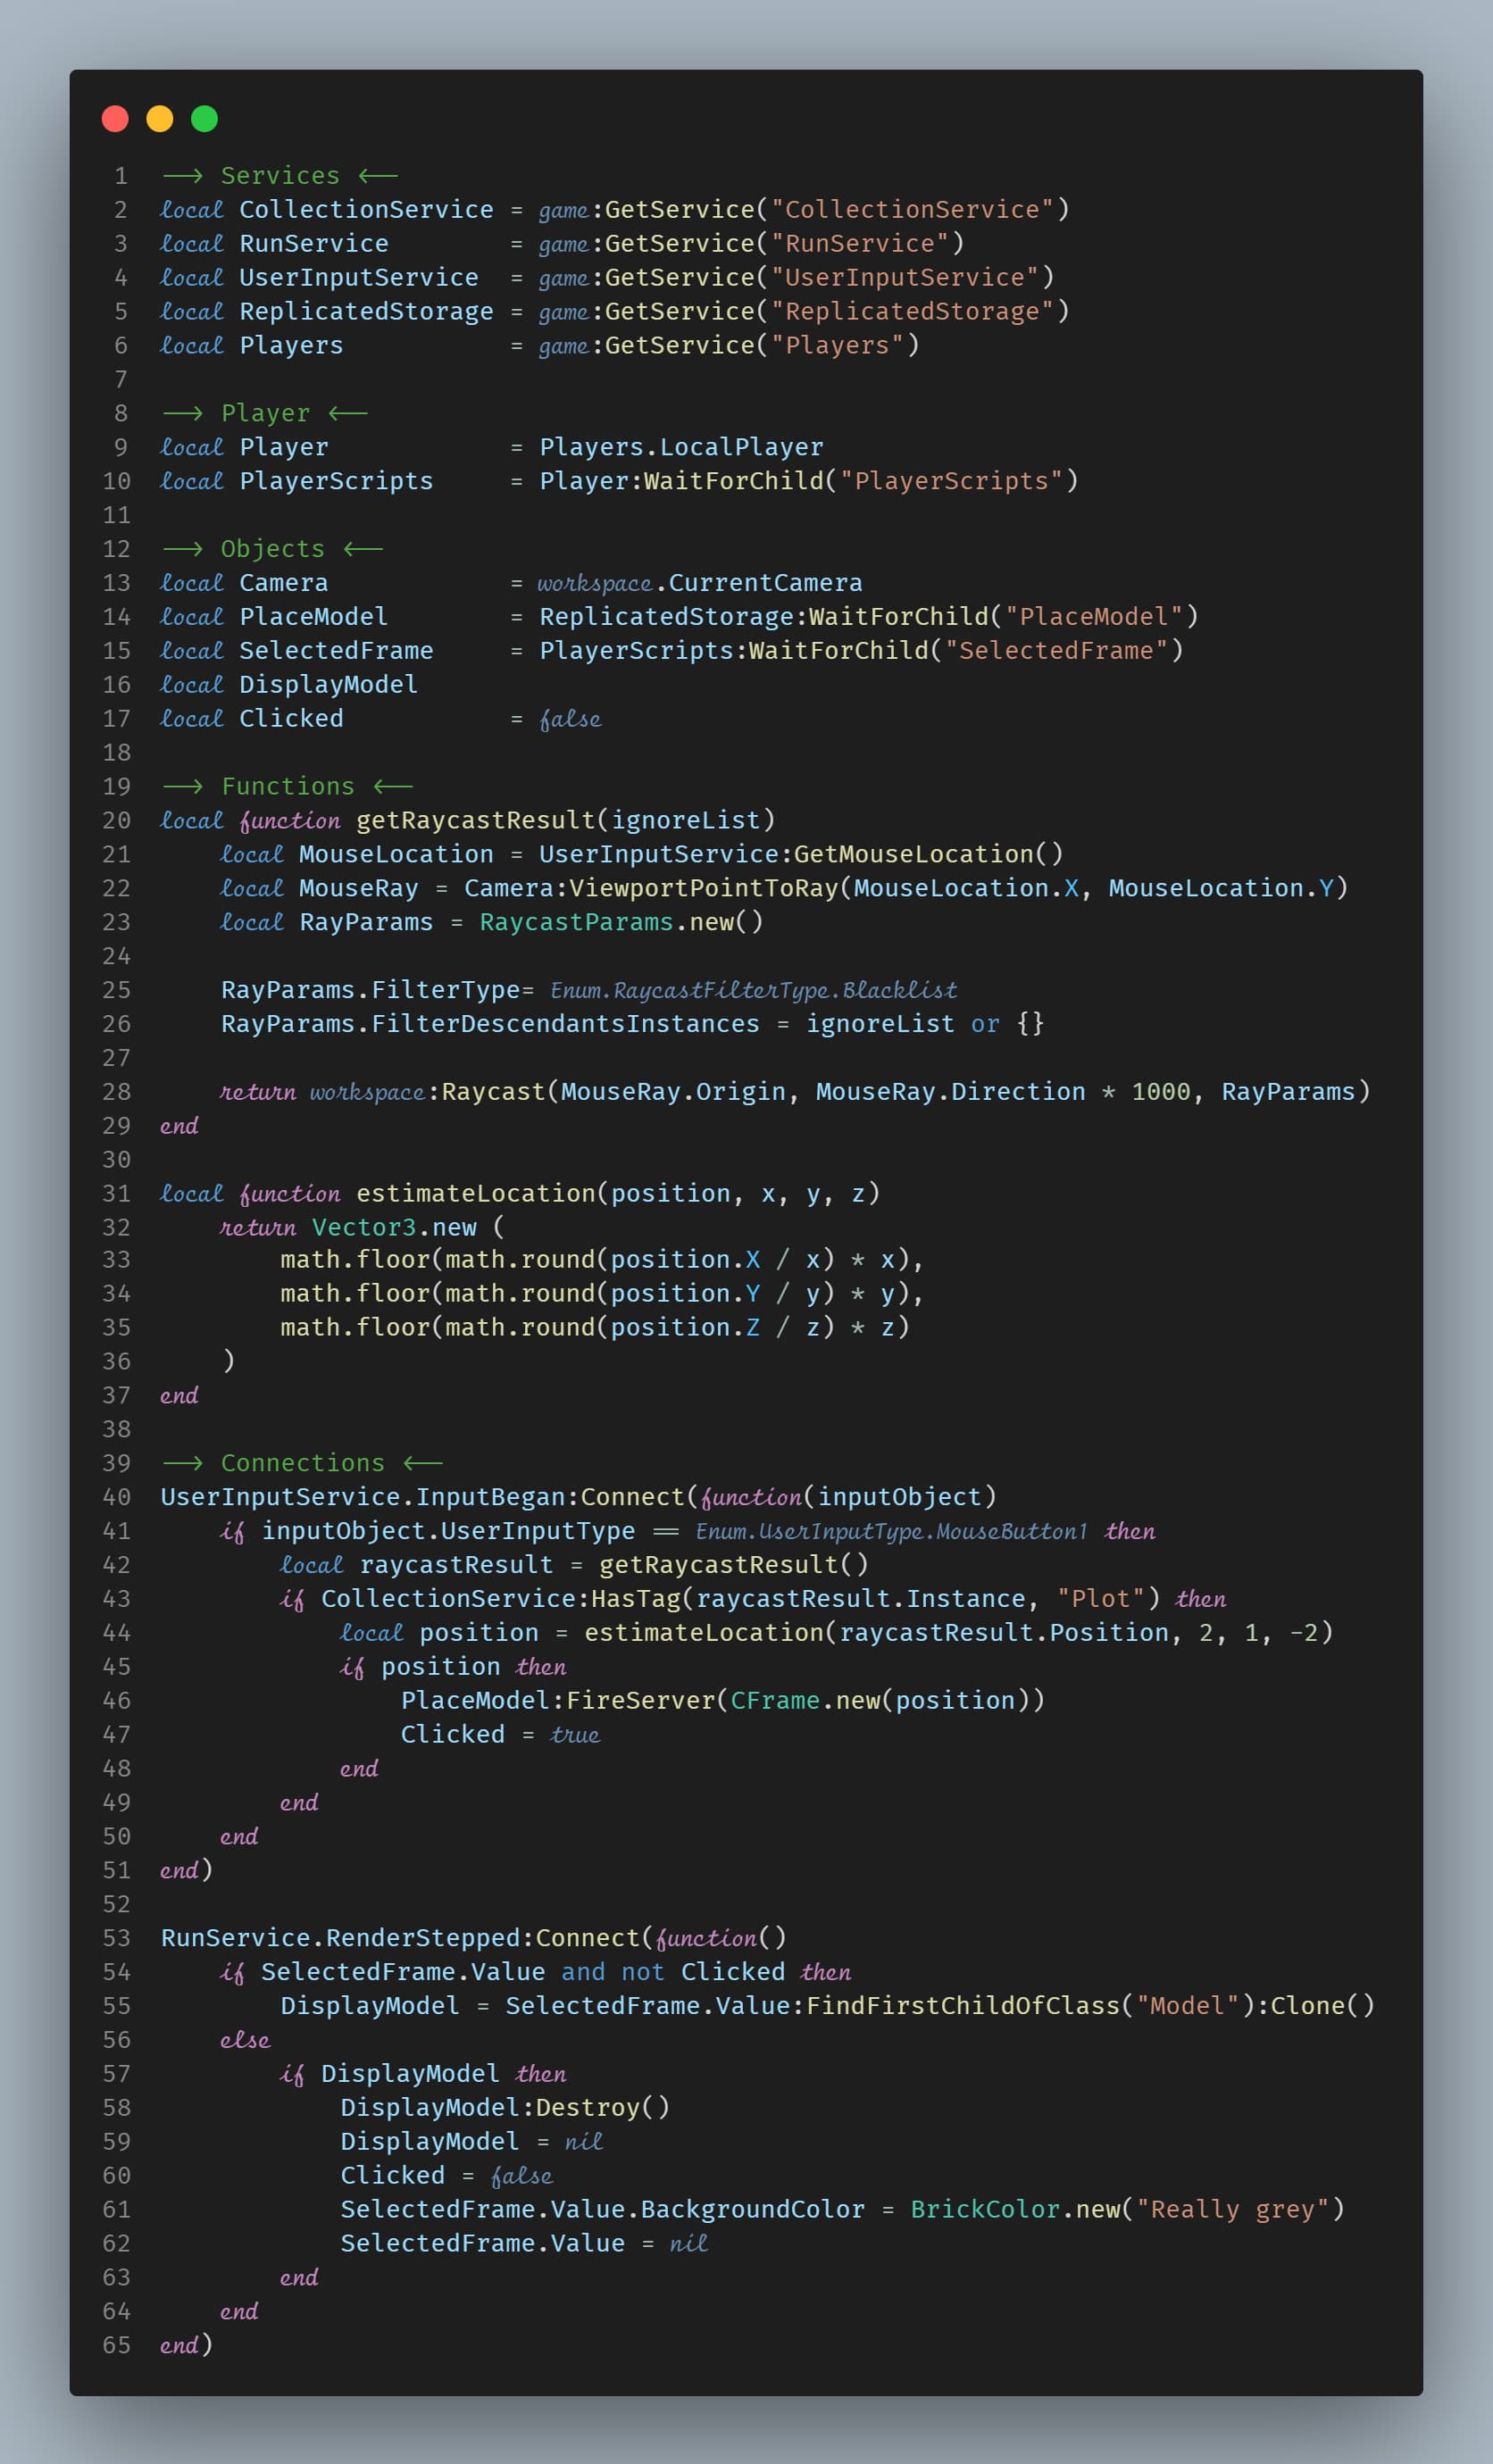Click the "Services" comment heading
This screenshot has width=1493, height=2464.
pos(280,176)
